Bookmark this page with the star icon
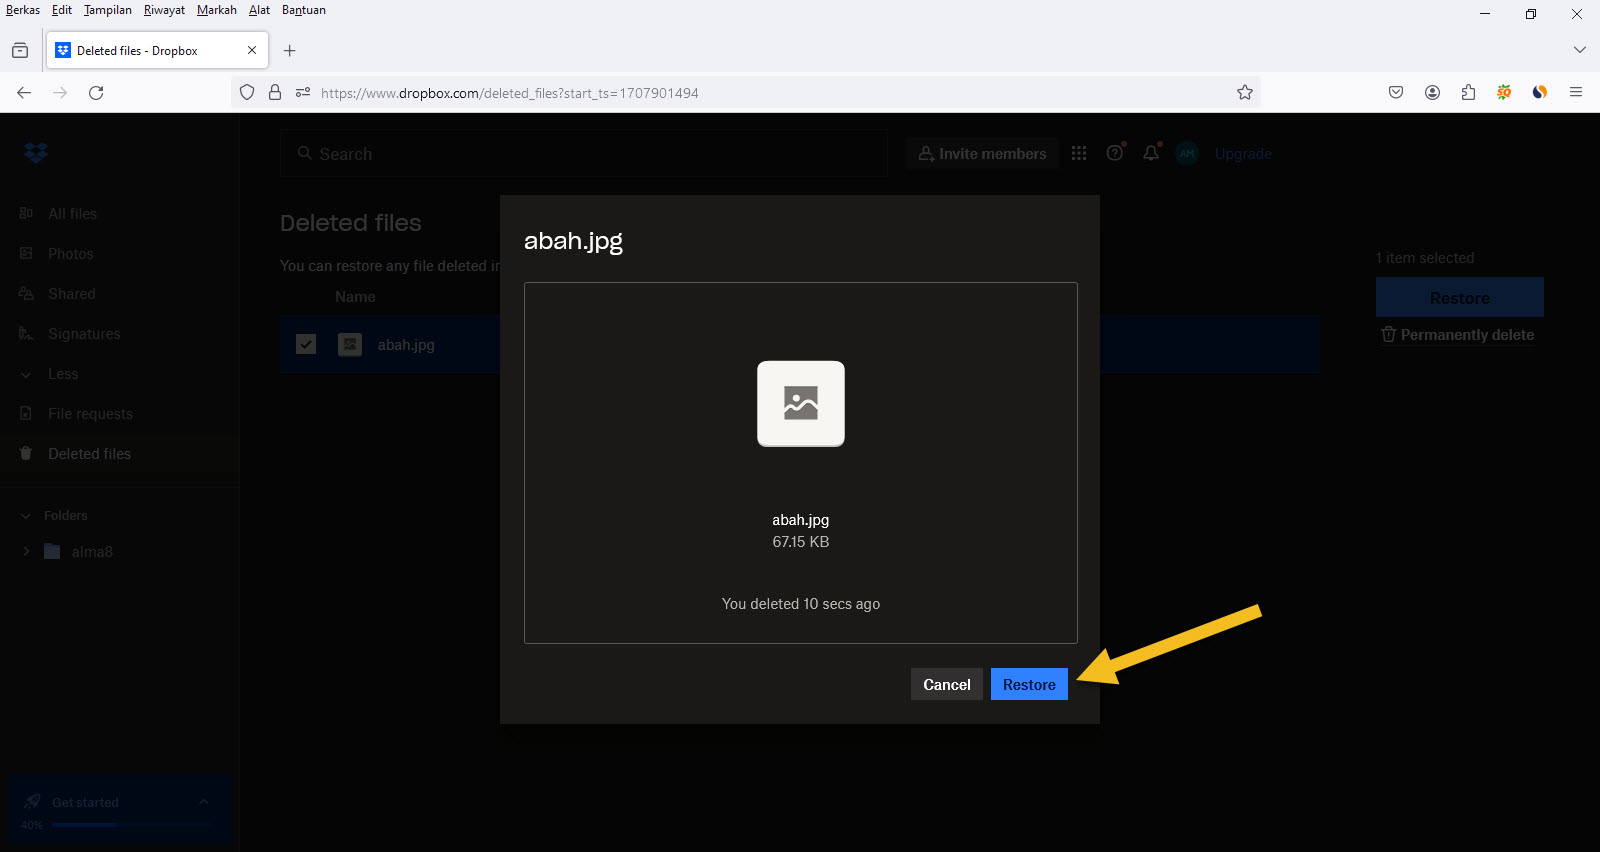The width and height of the screenshot is (1600, 852). pos(1244,92)
